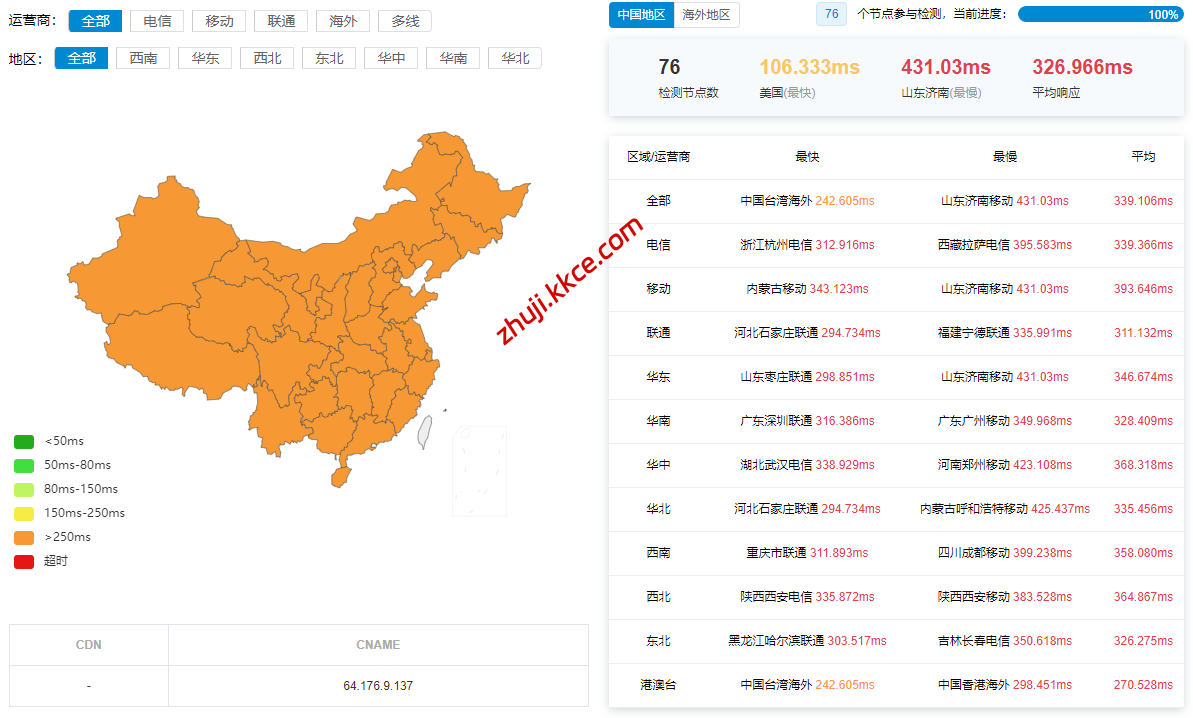
Task: Pick the 华北 region filter
Action: (x=515, y=58)
